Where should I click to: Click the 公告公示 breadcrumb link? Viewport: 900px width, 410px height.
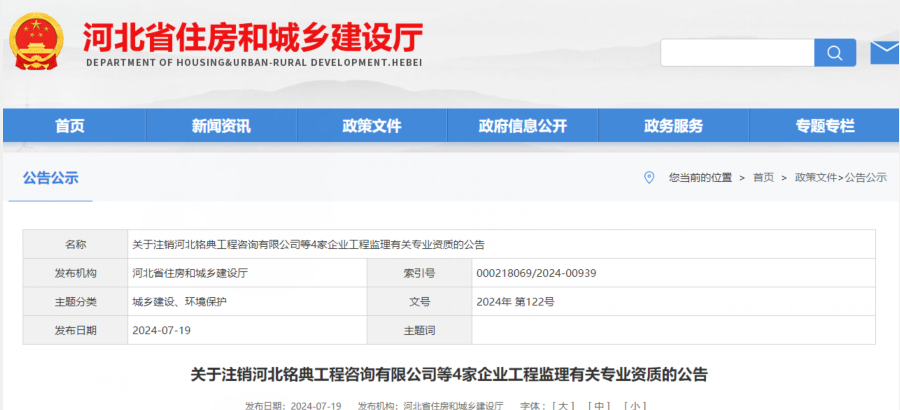pyautogui.click(x=866, y=178)
